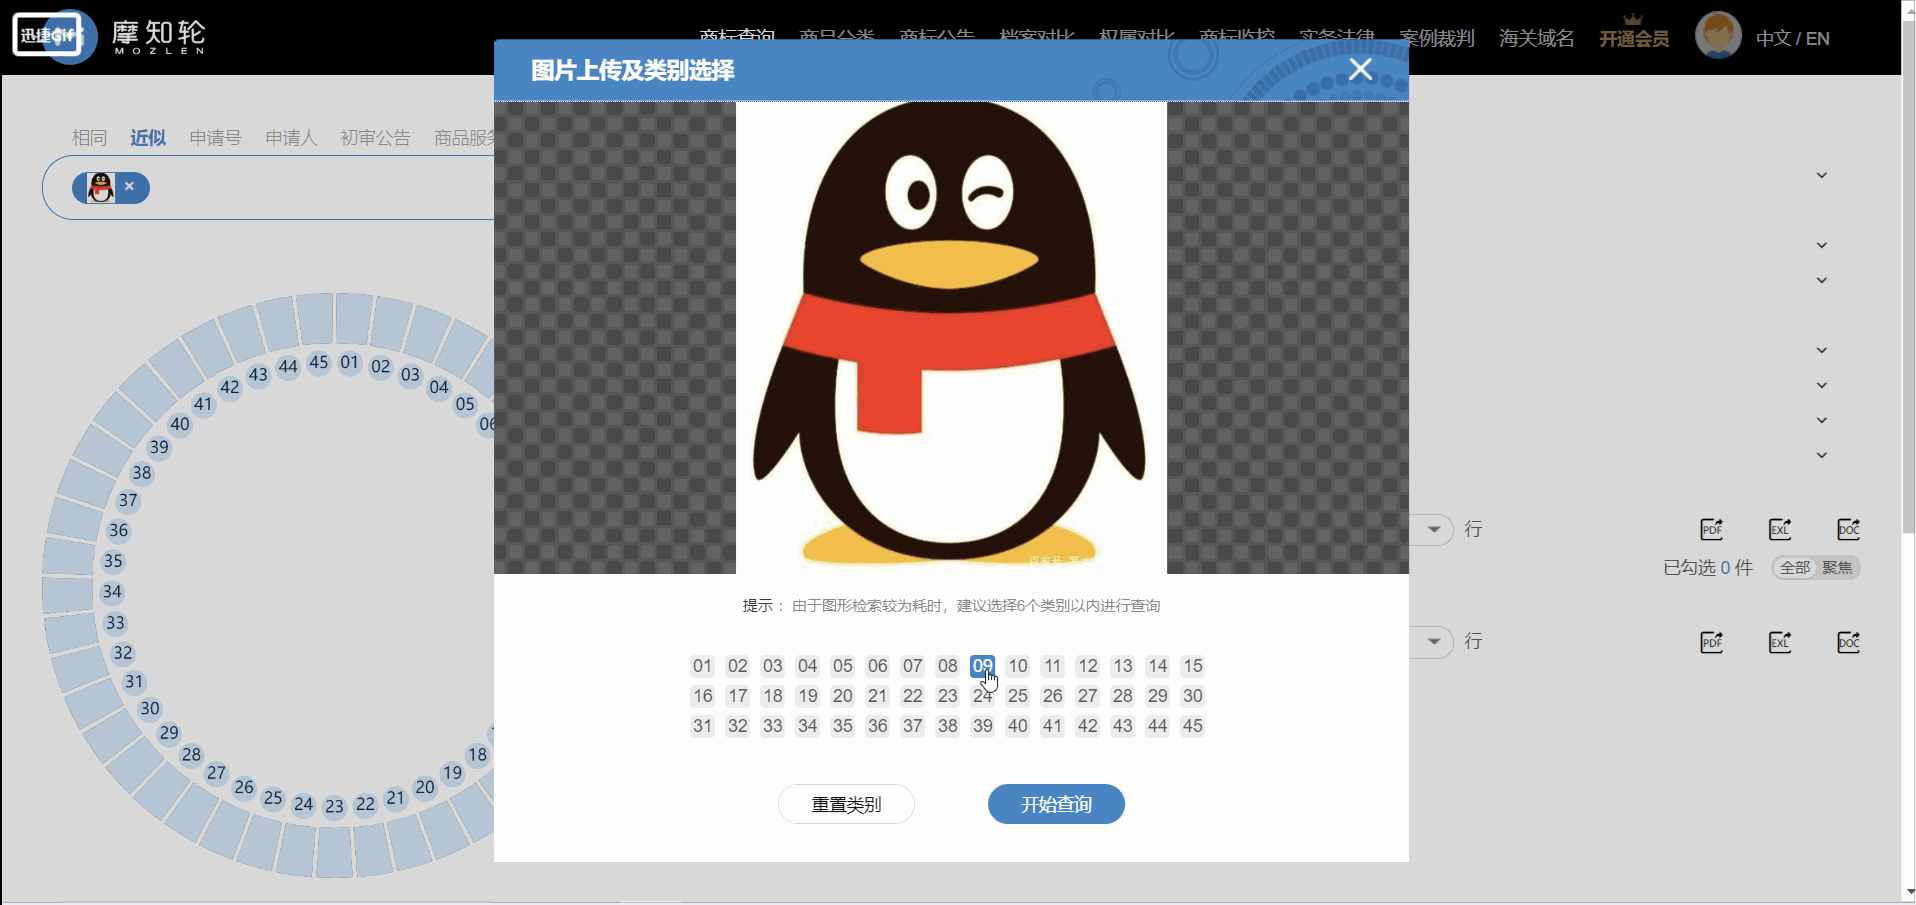Close the 图片上传及类别选择 dialog
Viewport: 1916px width, 905px height.
click(x=1360, y=69)
